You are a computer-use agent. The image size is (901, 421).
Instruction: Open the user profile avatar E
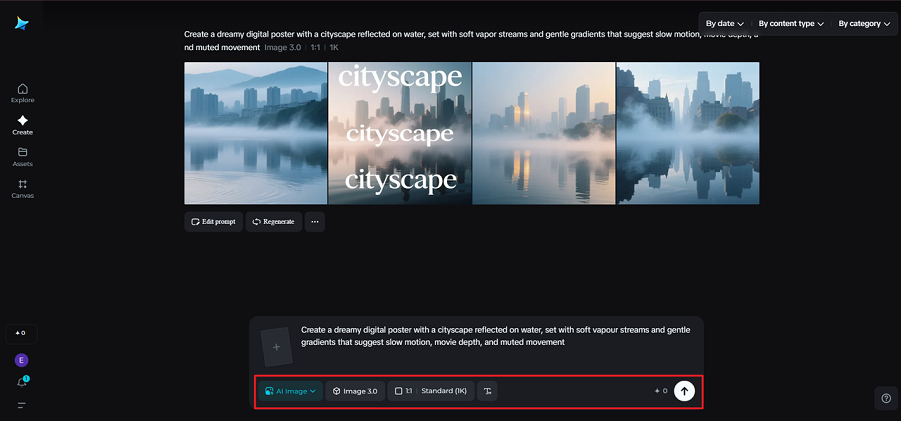(22, 360)
